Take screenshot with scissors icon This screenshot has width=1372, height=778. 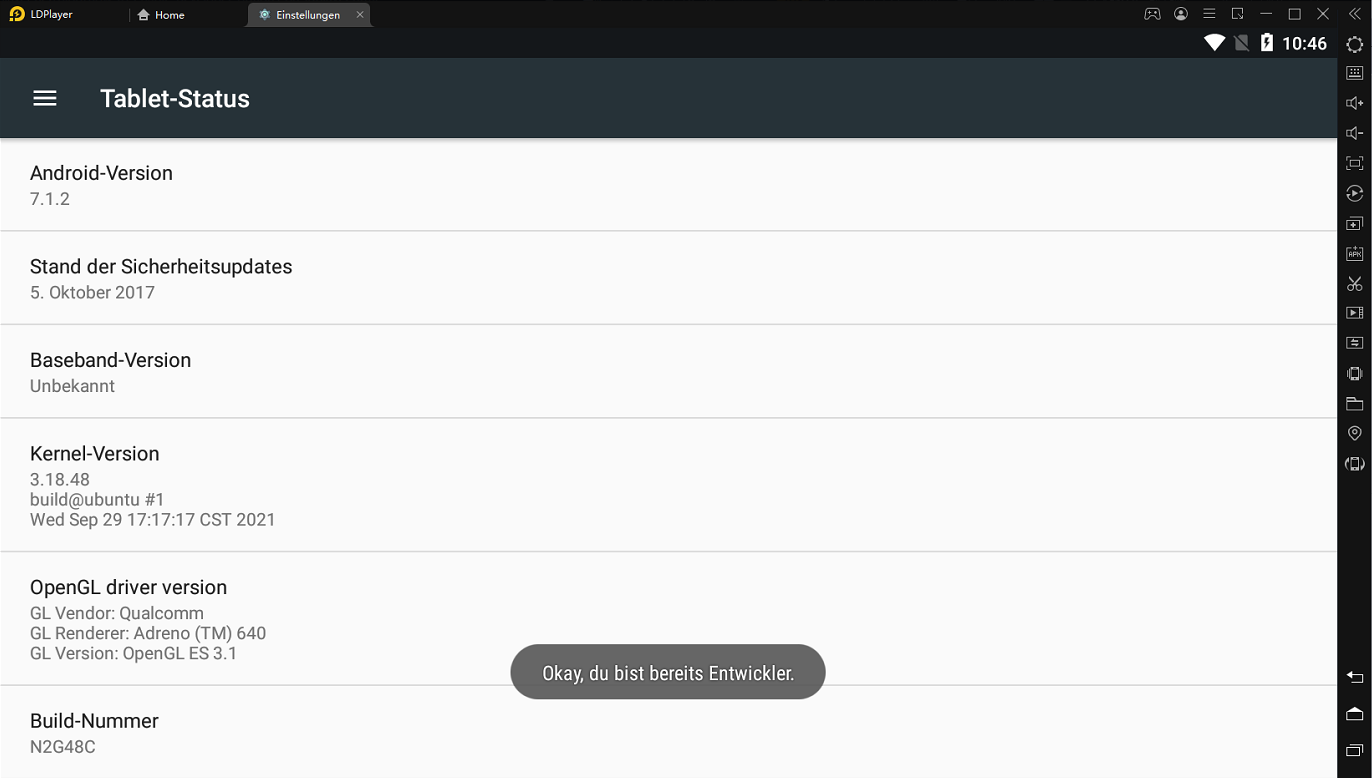[x=1354, y=283]
